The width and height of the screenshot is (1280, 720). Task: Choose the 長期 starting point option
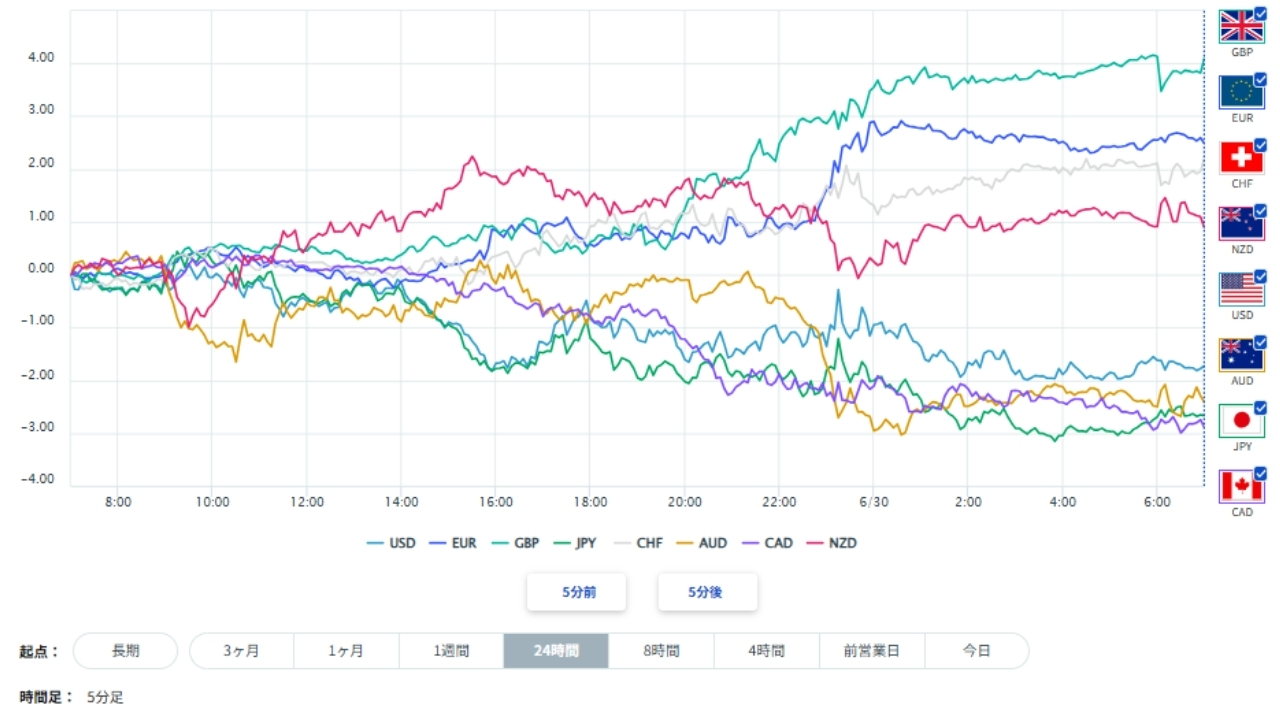pos(125,651)
